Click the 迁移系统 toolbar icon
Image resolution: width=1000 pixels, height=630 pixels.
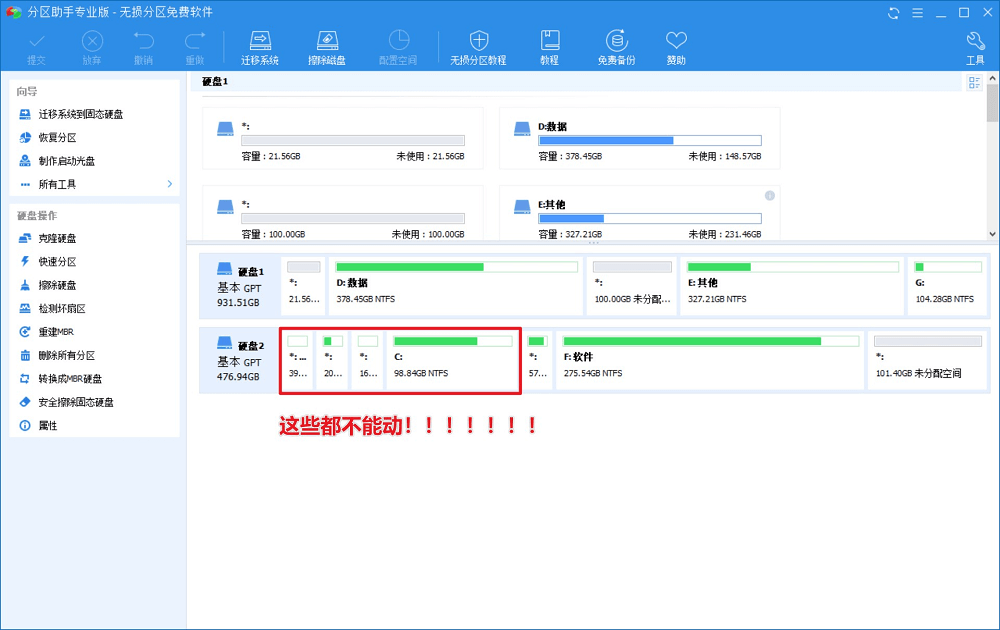click(x=259, y=47)
